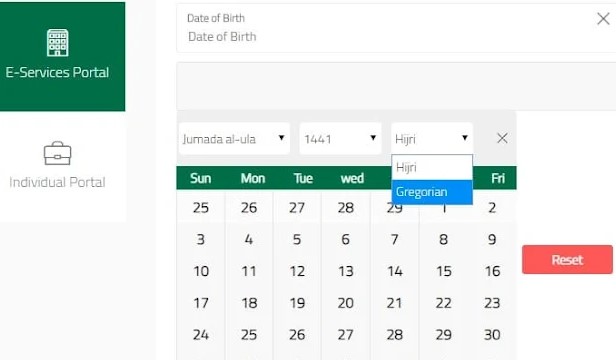The image size is (616, 360).
Task: Expand the Jumada al-ula month dropdown
Action: click(x=234, y=139)
